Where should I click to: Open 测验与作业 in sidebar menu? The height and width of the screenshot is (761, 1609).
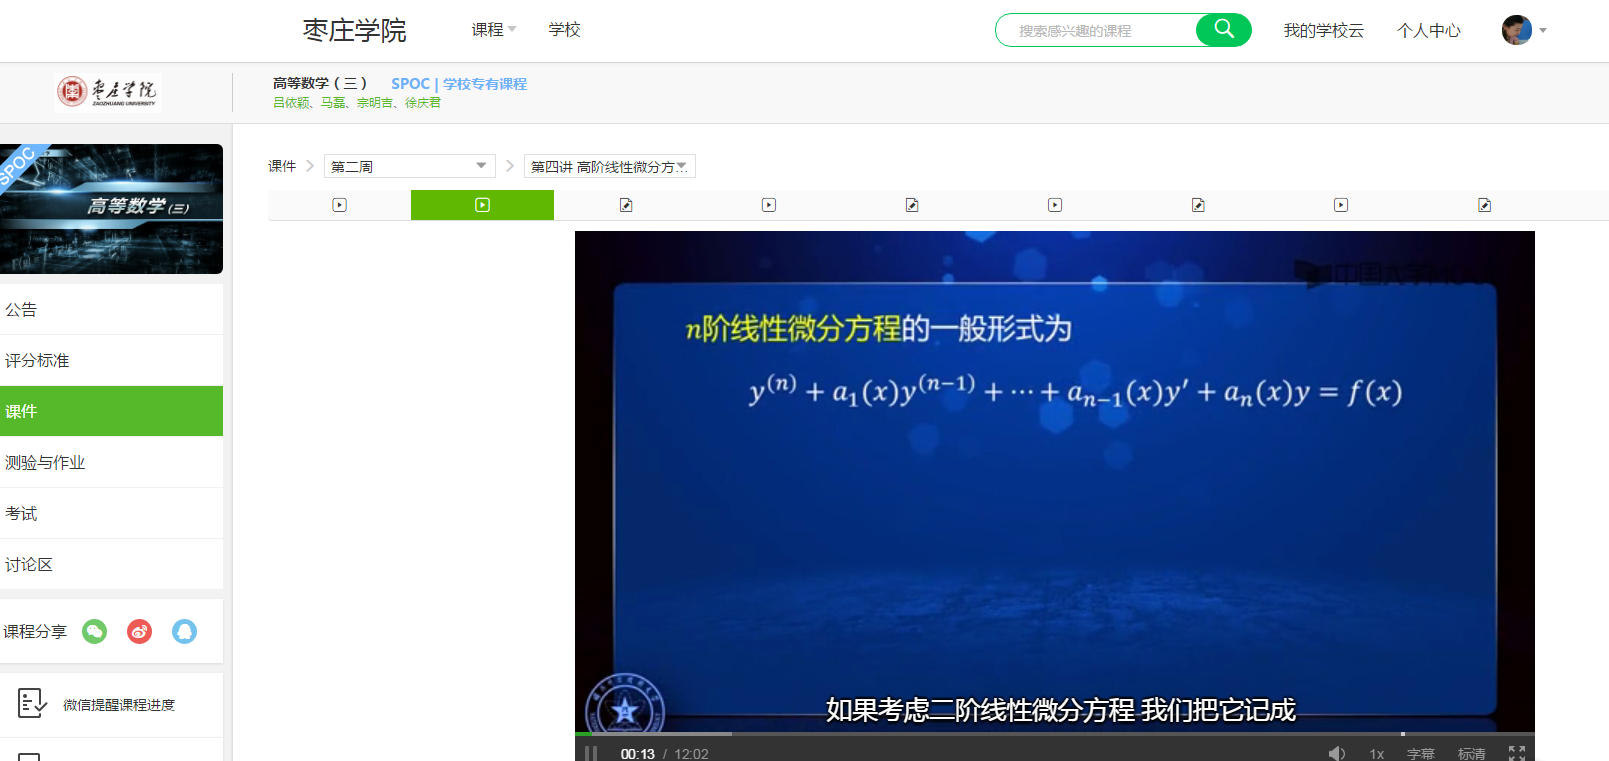[45, 462]
